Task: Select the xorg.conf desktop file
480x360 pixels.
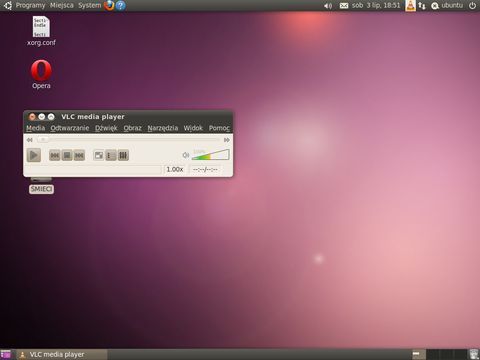Action: click(41, 31)
